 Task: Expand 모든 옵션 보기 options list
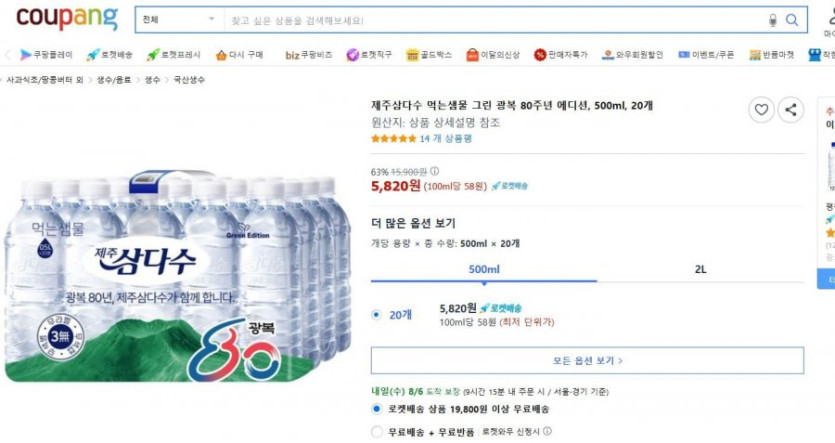(587, 360)
